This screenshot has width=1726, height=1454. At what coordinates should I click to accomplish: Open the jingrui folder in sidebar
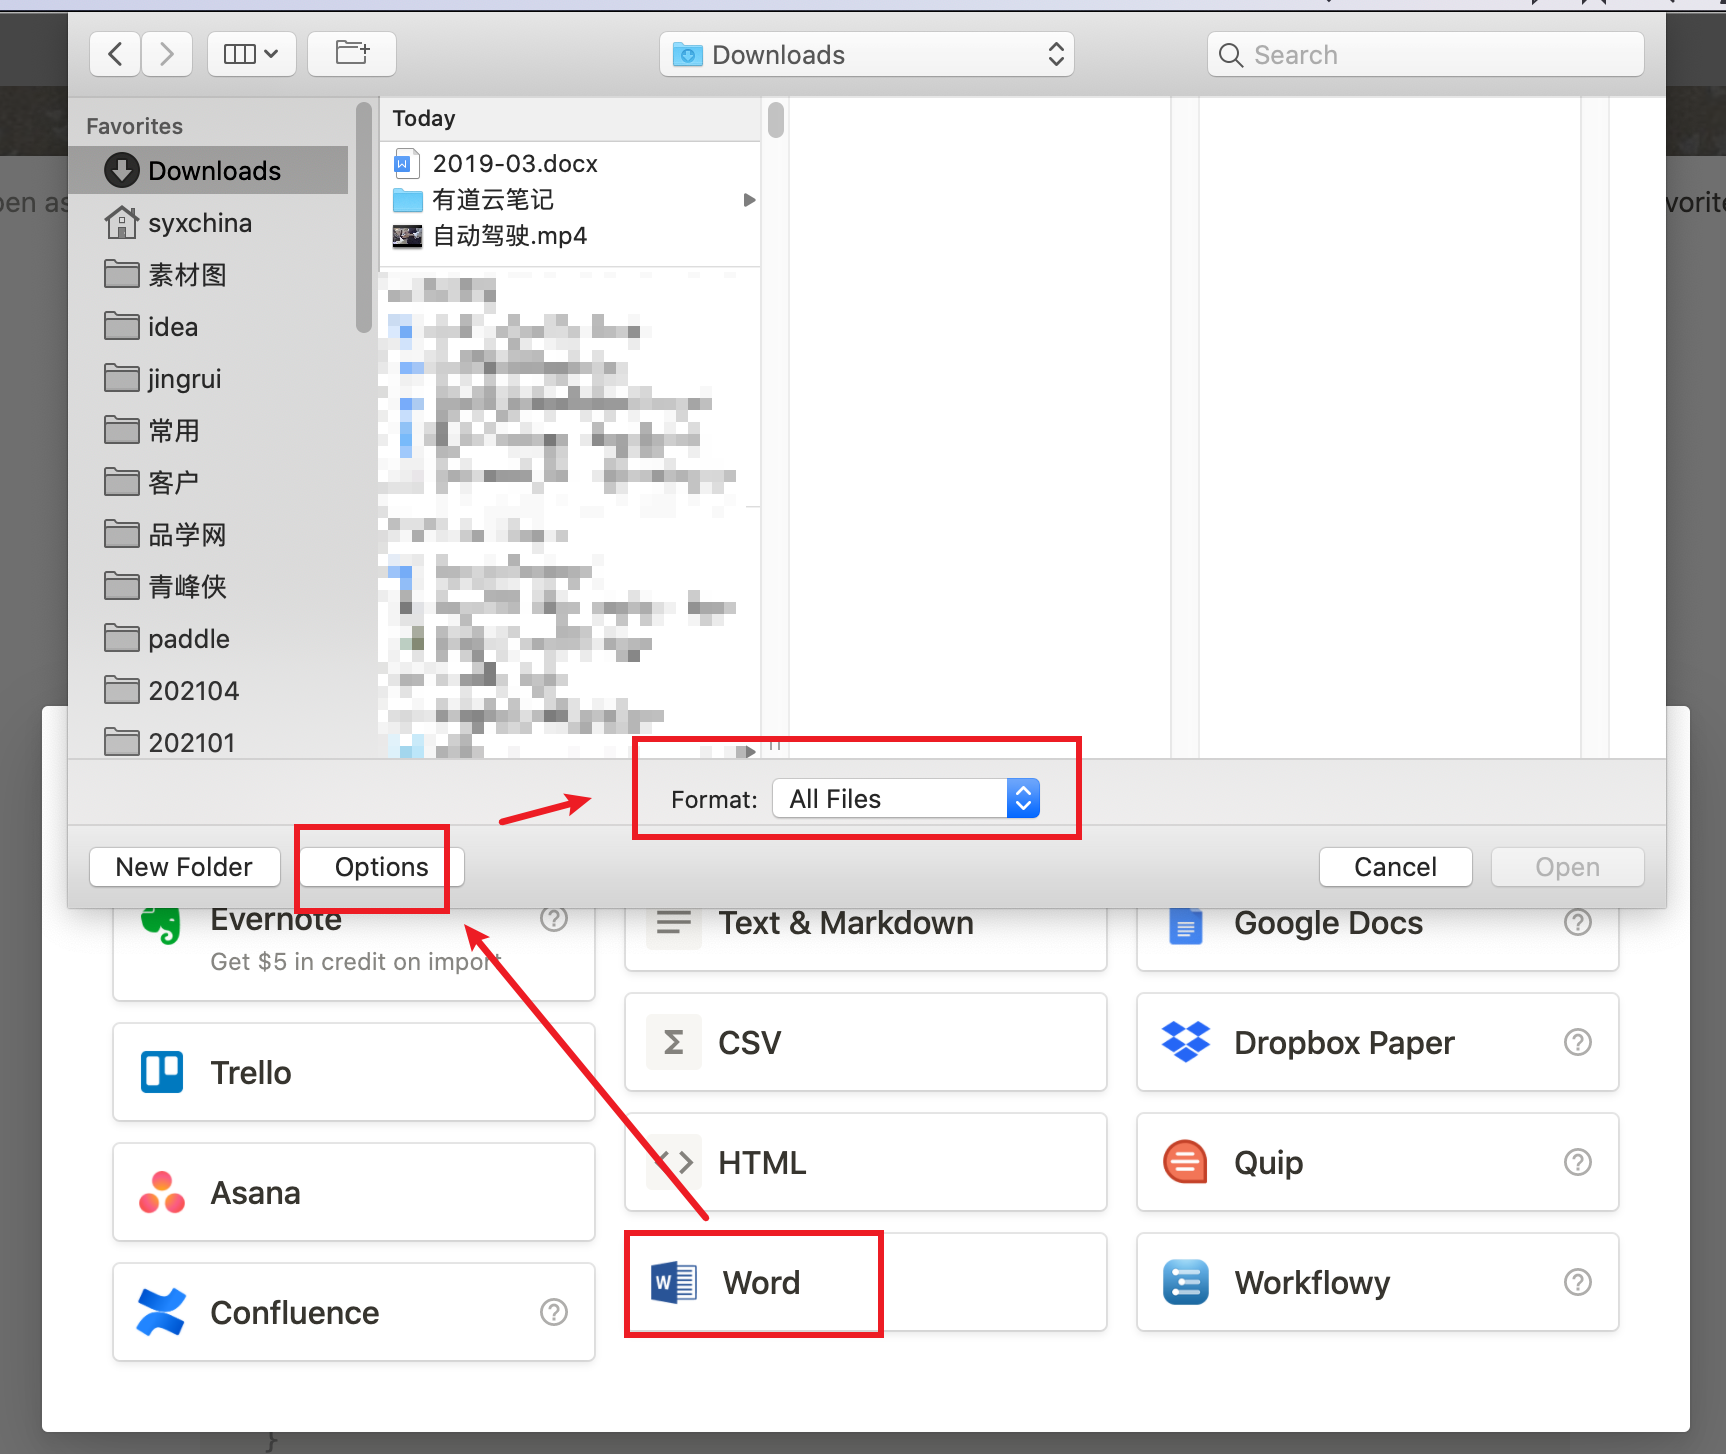209,378
